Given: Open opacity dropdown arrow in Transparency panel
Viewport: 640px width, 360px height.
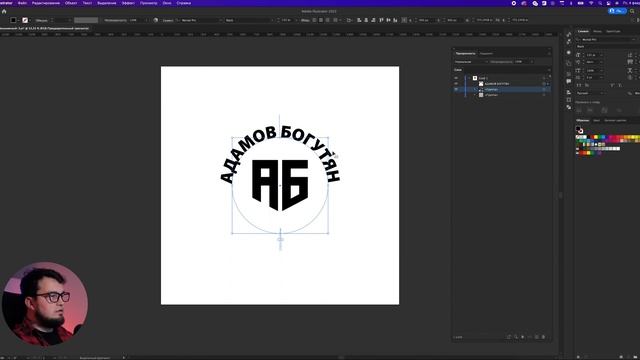Looking at the screenshot, I should [x=531, y=62].
